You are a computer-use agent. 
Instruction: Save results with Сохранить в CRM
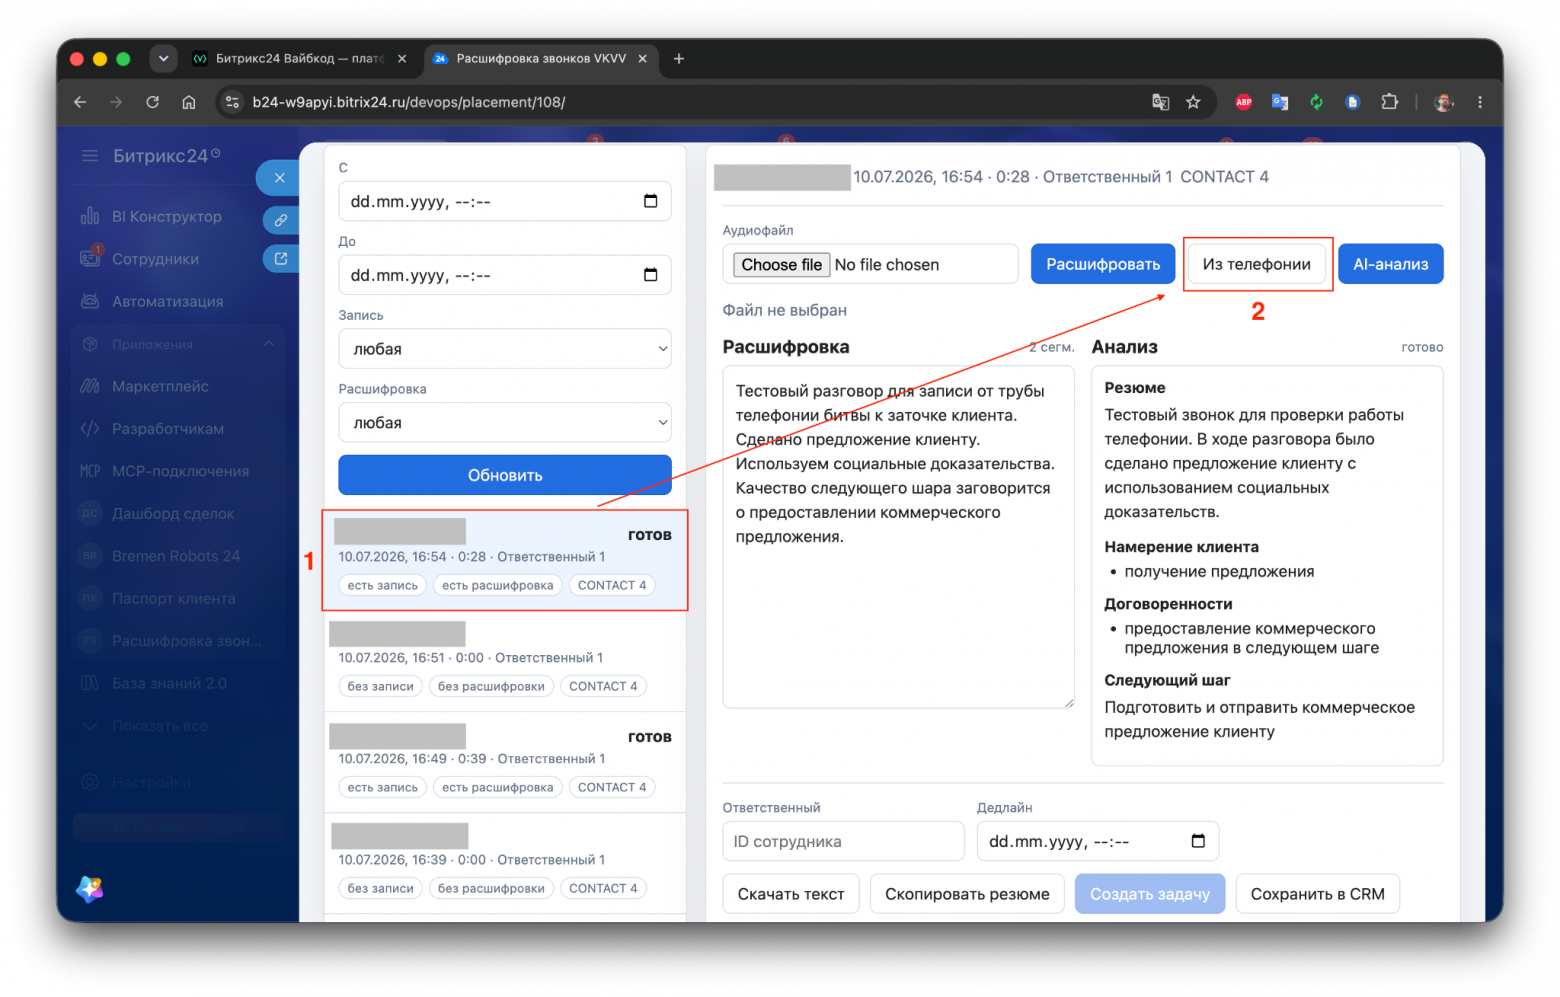(x=1317, y=894)
